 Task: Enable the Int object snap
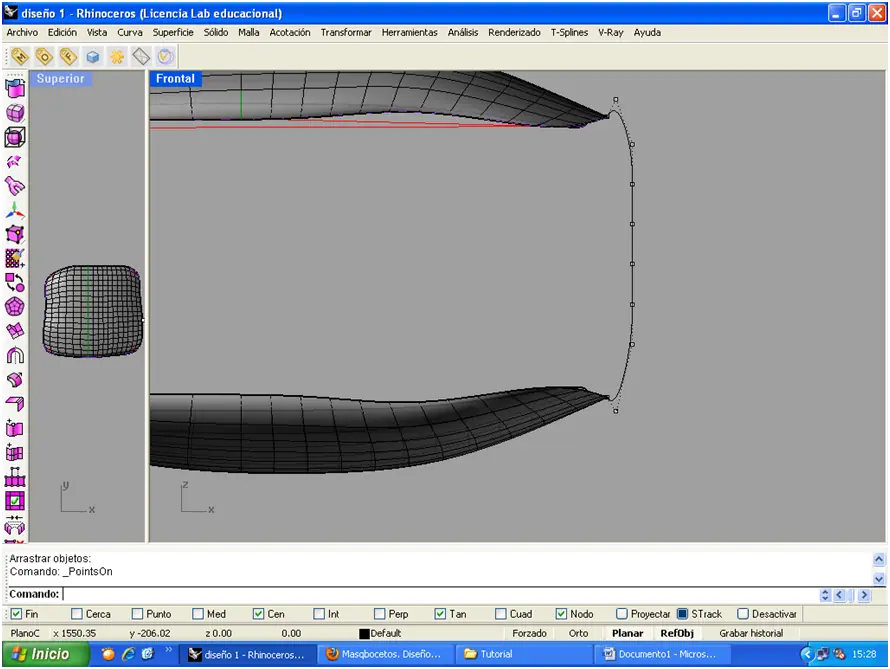tap(319, 614)
